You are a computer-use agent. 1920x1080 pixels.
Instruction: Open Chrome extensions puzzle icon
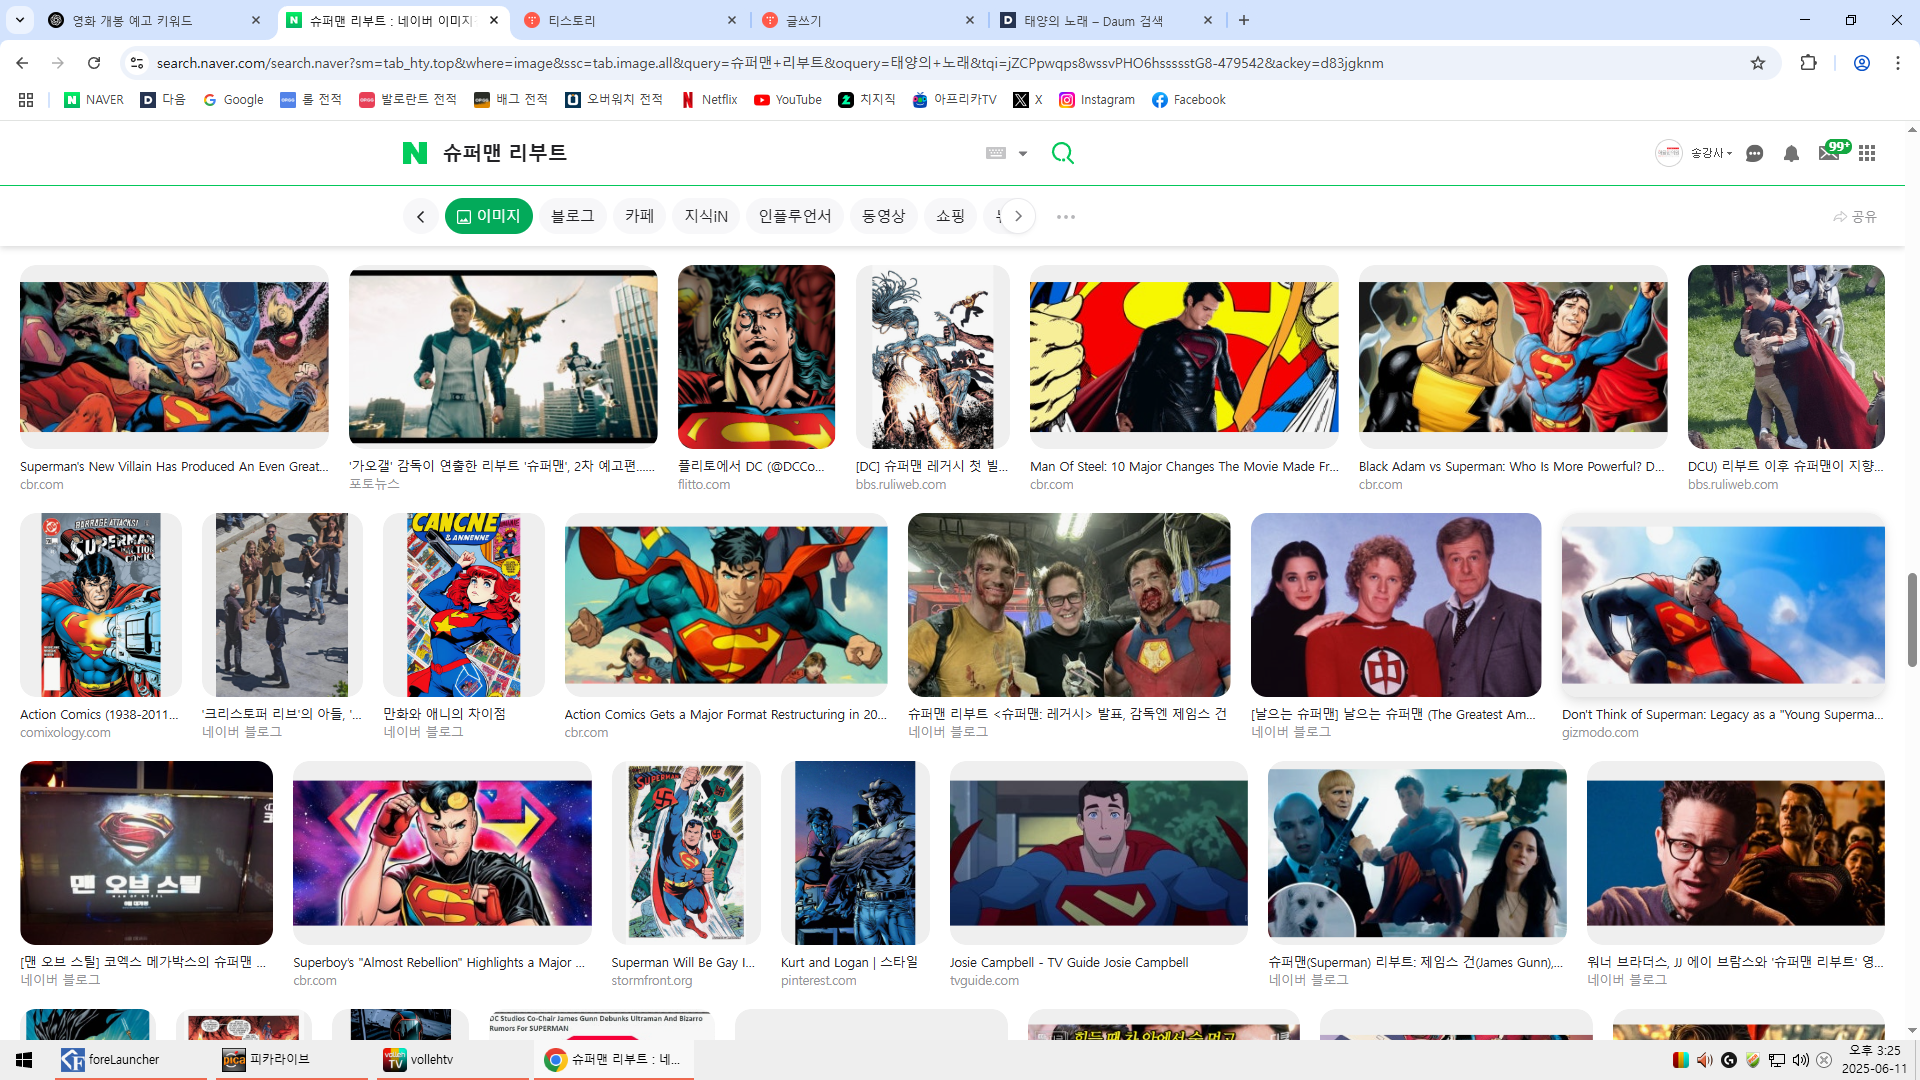click(1808, 63)
